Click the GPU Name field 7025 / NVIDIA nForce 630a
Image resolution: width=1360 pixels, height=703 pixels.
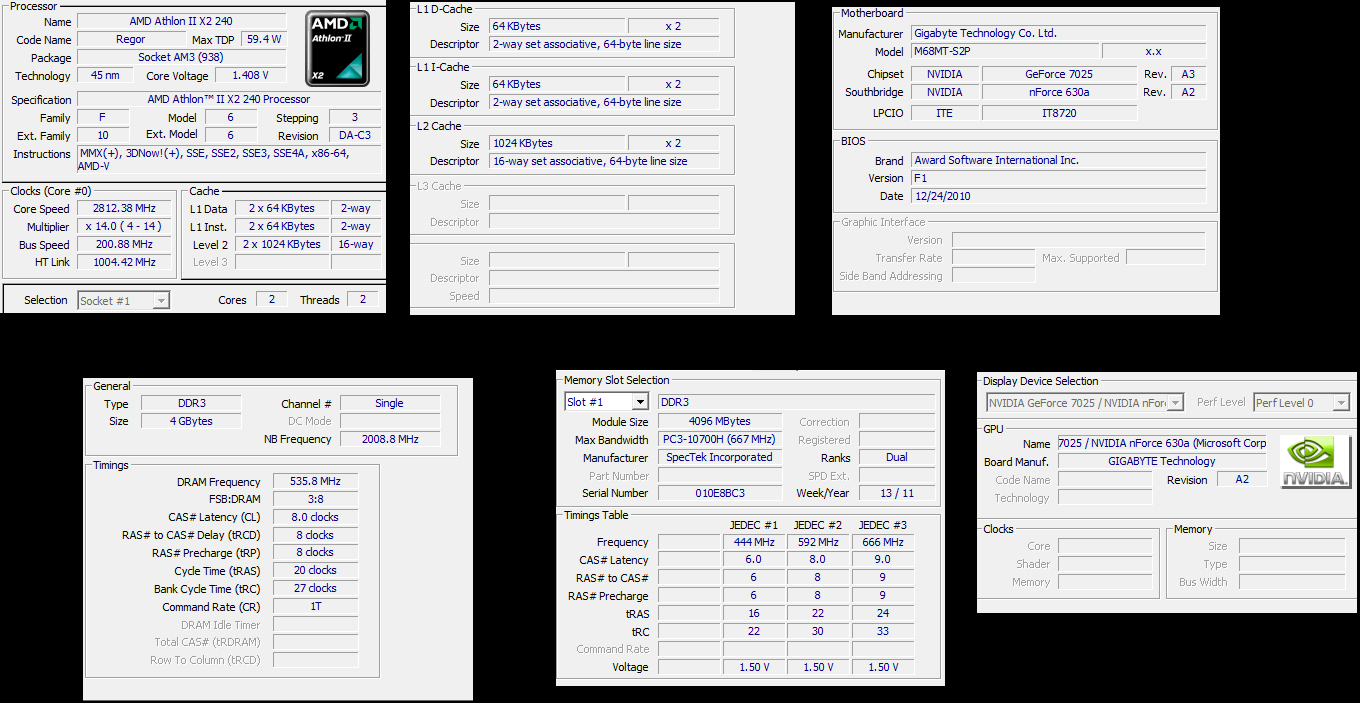[1162, 443]
